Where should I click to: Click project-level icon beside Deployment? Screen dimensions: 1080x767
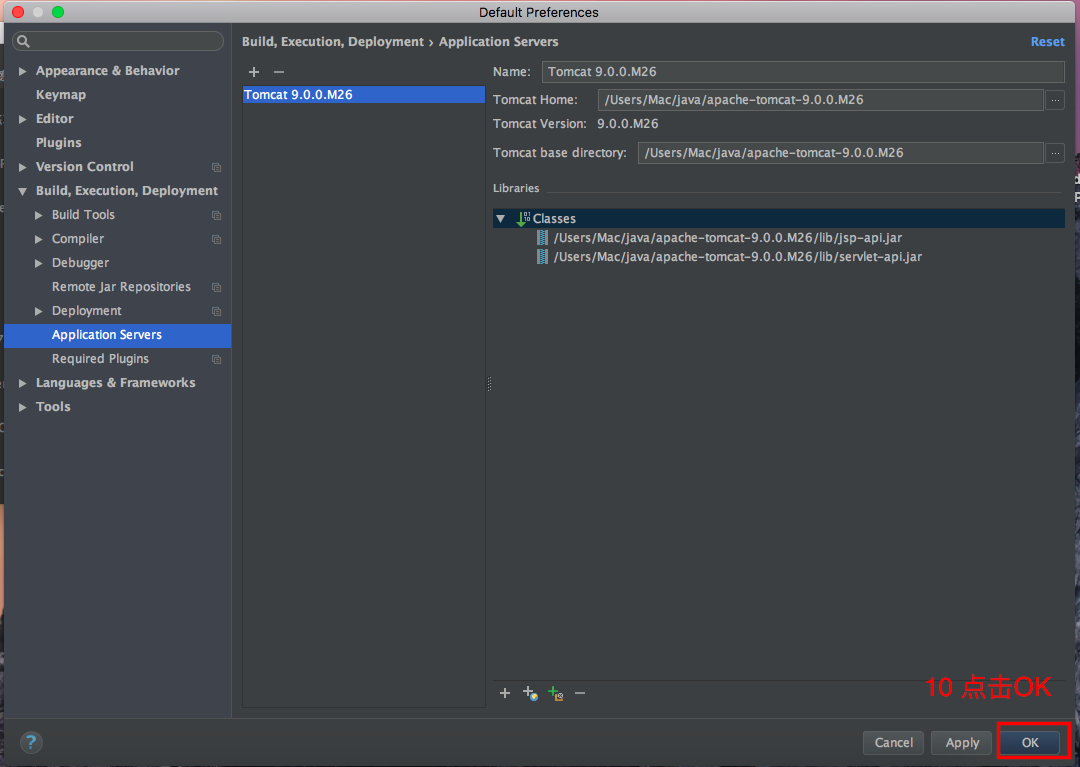pyautogui.click(x=216, y=311)
